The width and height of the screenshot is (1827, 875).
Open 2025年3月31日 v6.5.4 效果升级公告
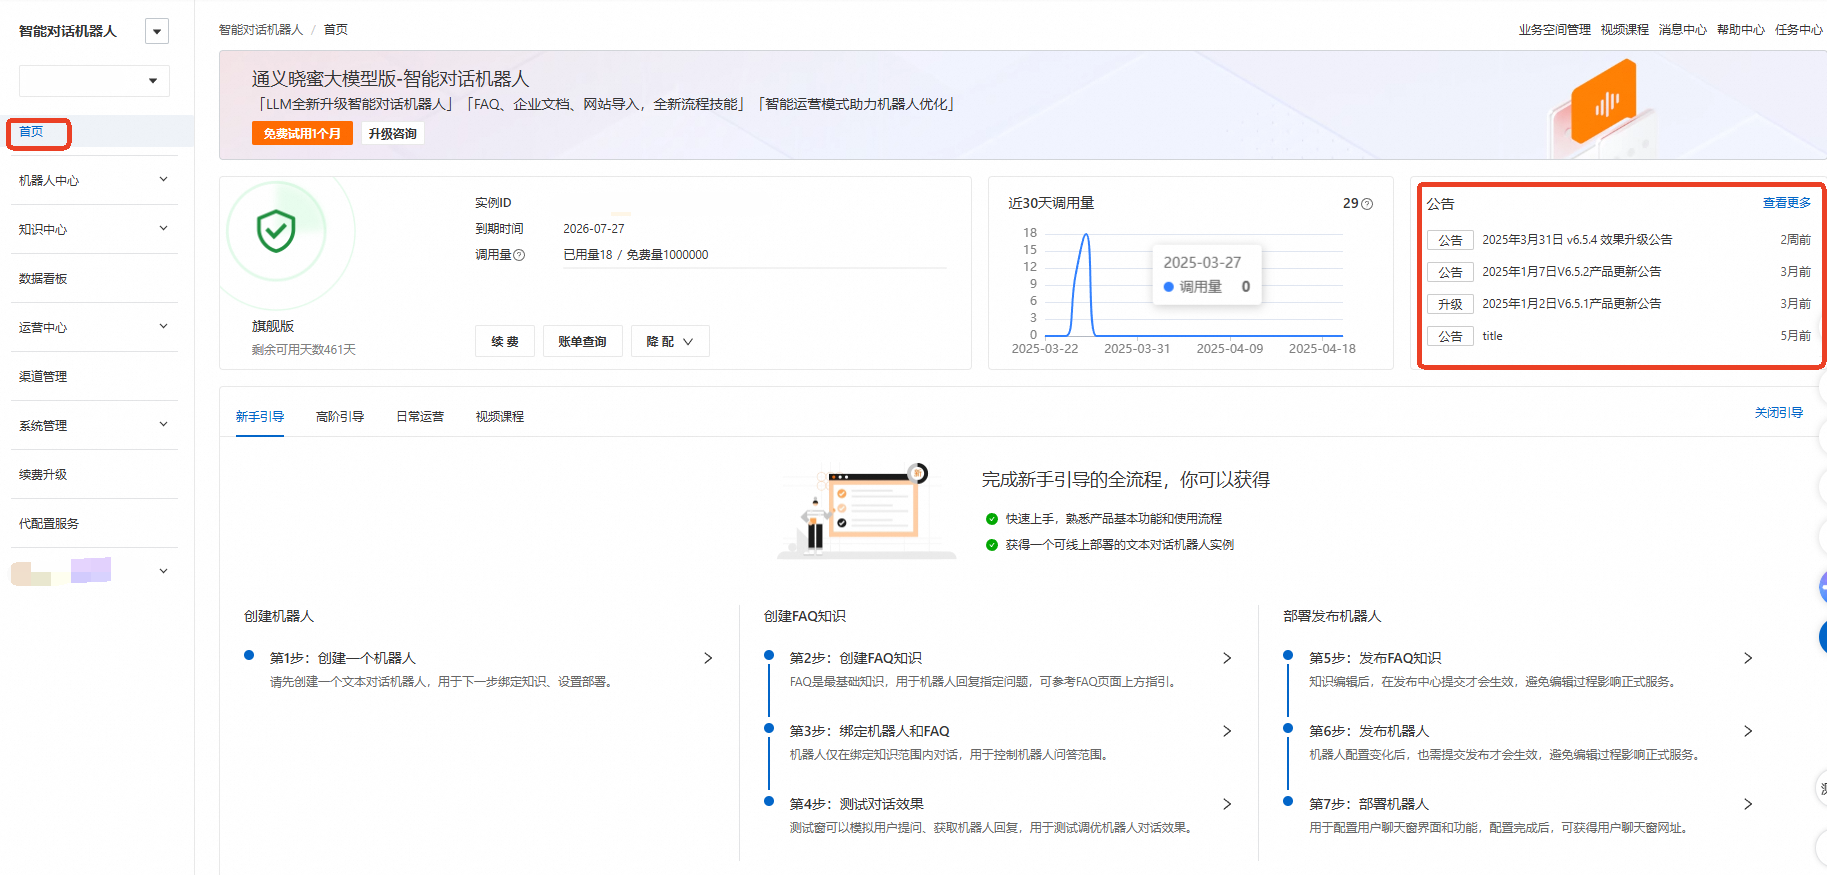point(1577,240)
